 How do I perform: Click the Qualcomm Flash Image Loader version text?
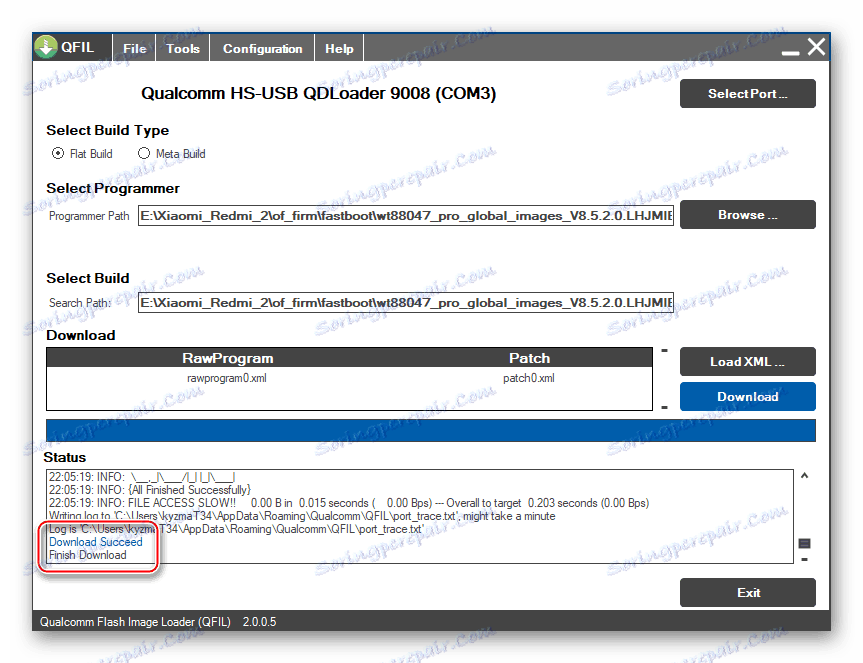click(x=158, y=622)
